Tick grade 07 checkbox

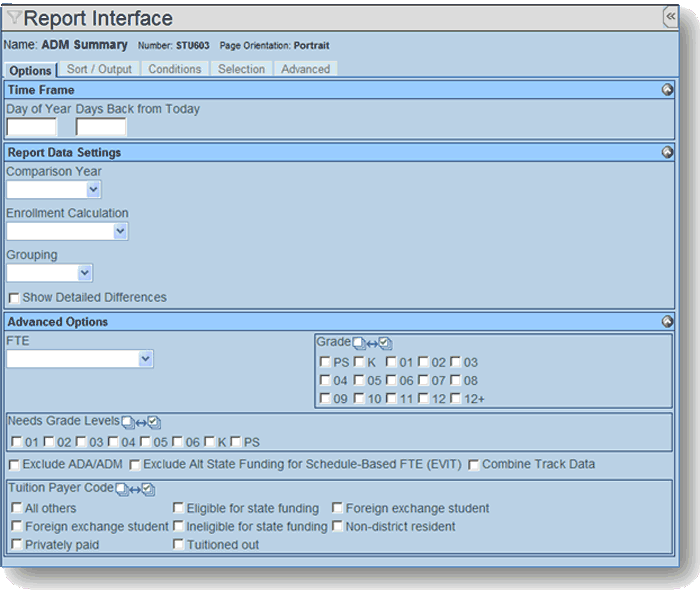[x=423, y=380]
